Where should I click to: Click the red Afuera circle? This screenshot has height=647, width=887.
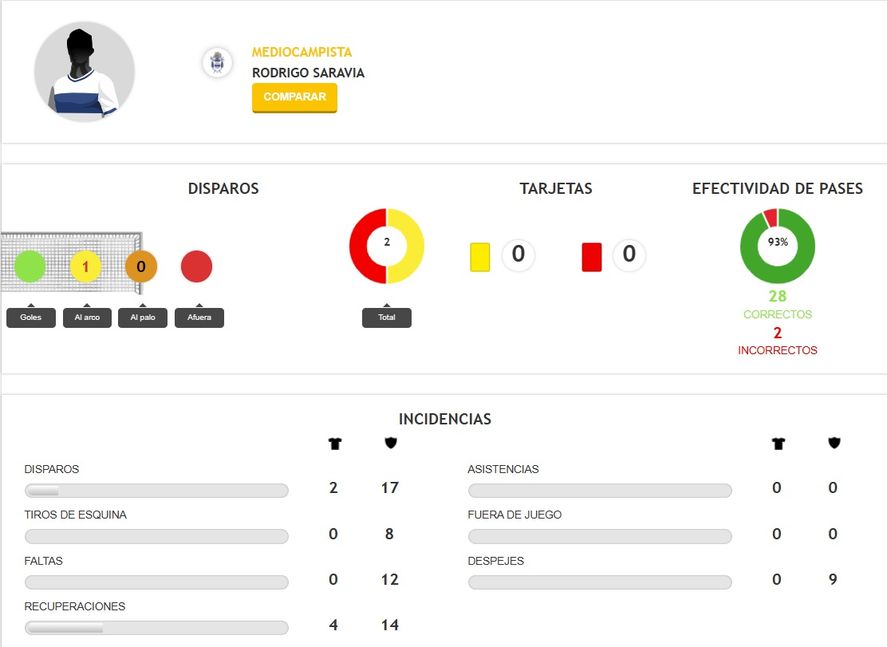click(x=196, y=266)
